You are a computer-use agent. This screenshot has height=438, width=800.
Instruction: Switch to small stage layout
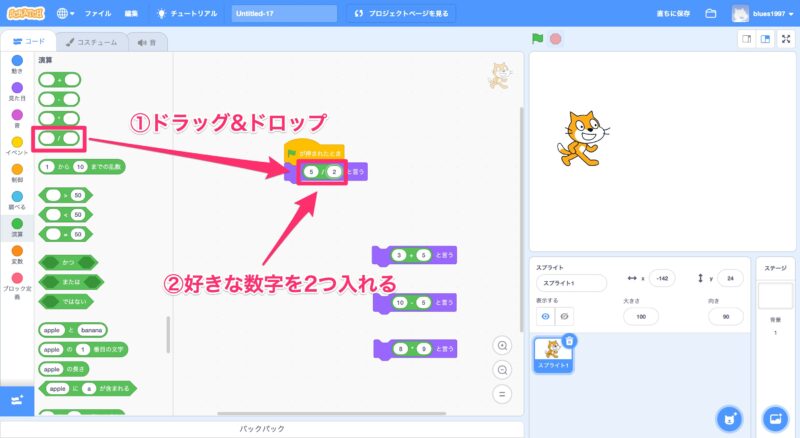tap(745, 39)
